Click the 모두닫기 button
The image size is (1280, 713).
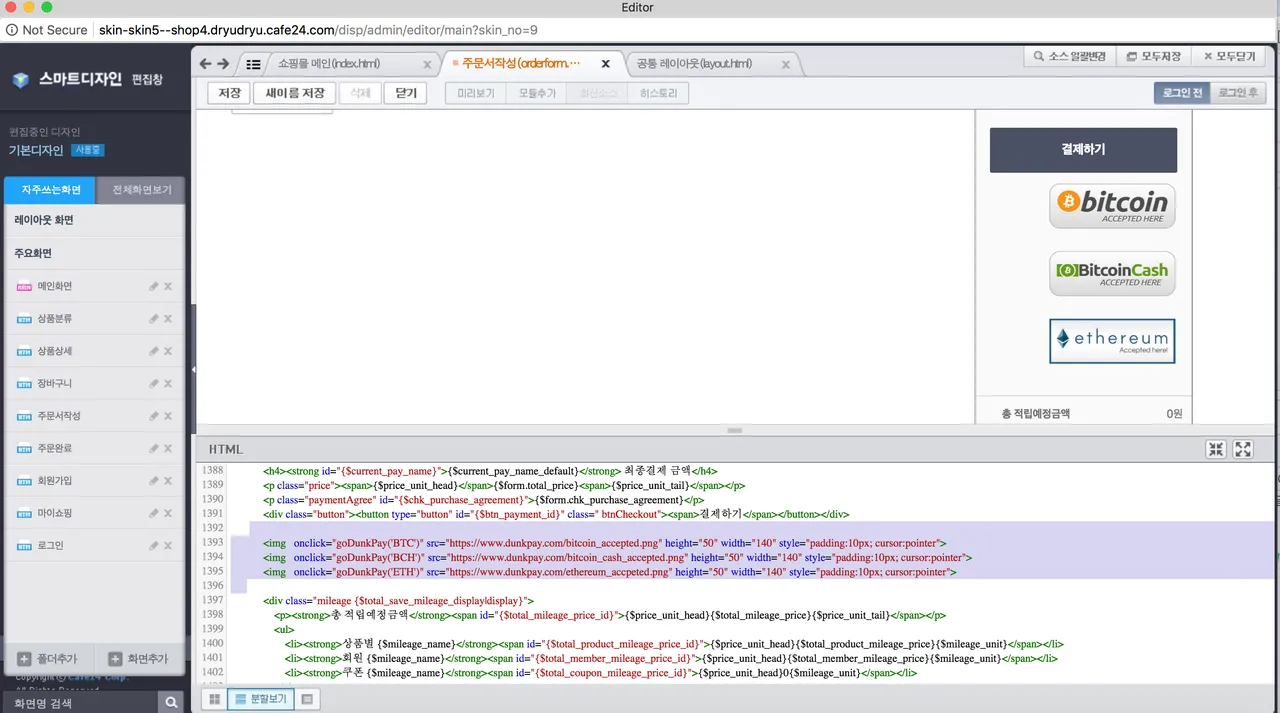point(1229,57)
